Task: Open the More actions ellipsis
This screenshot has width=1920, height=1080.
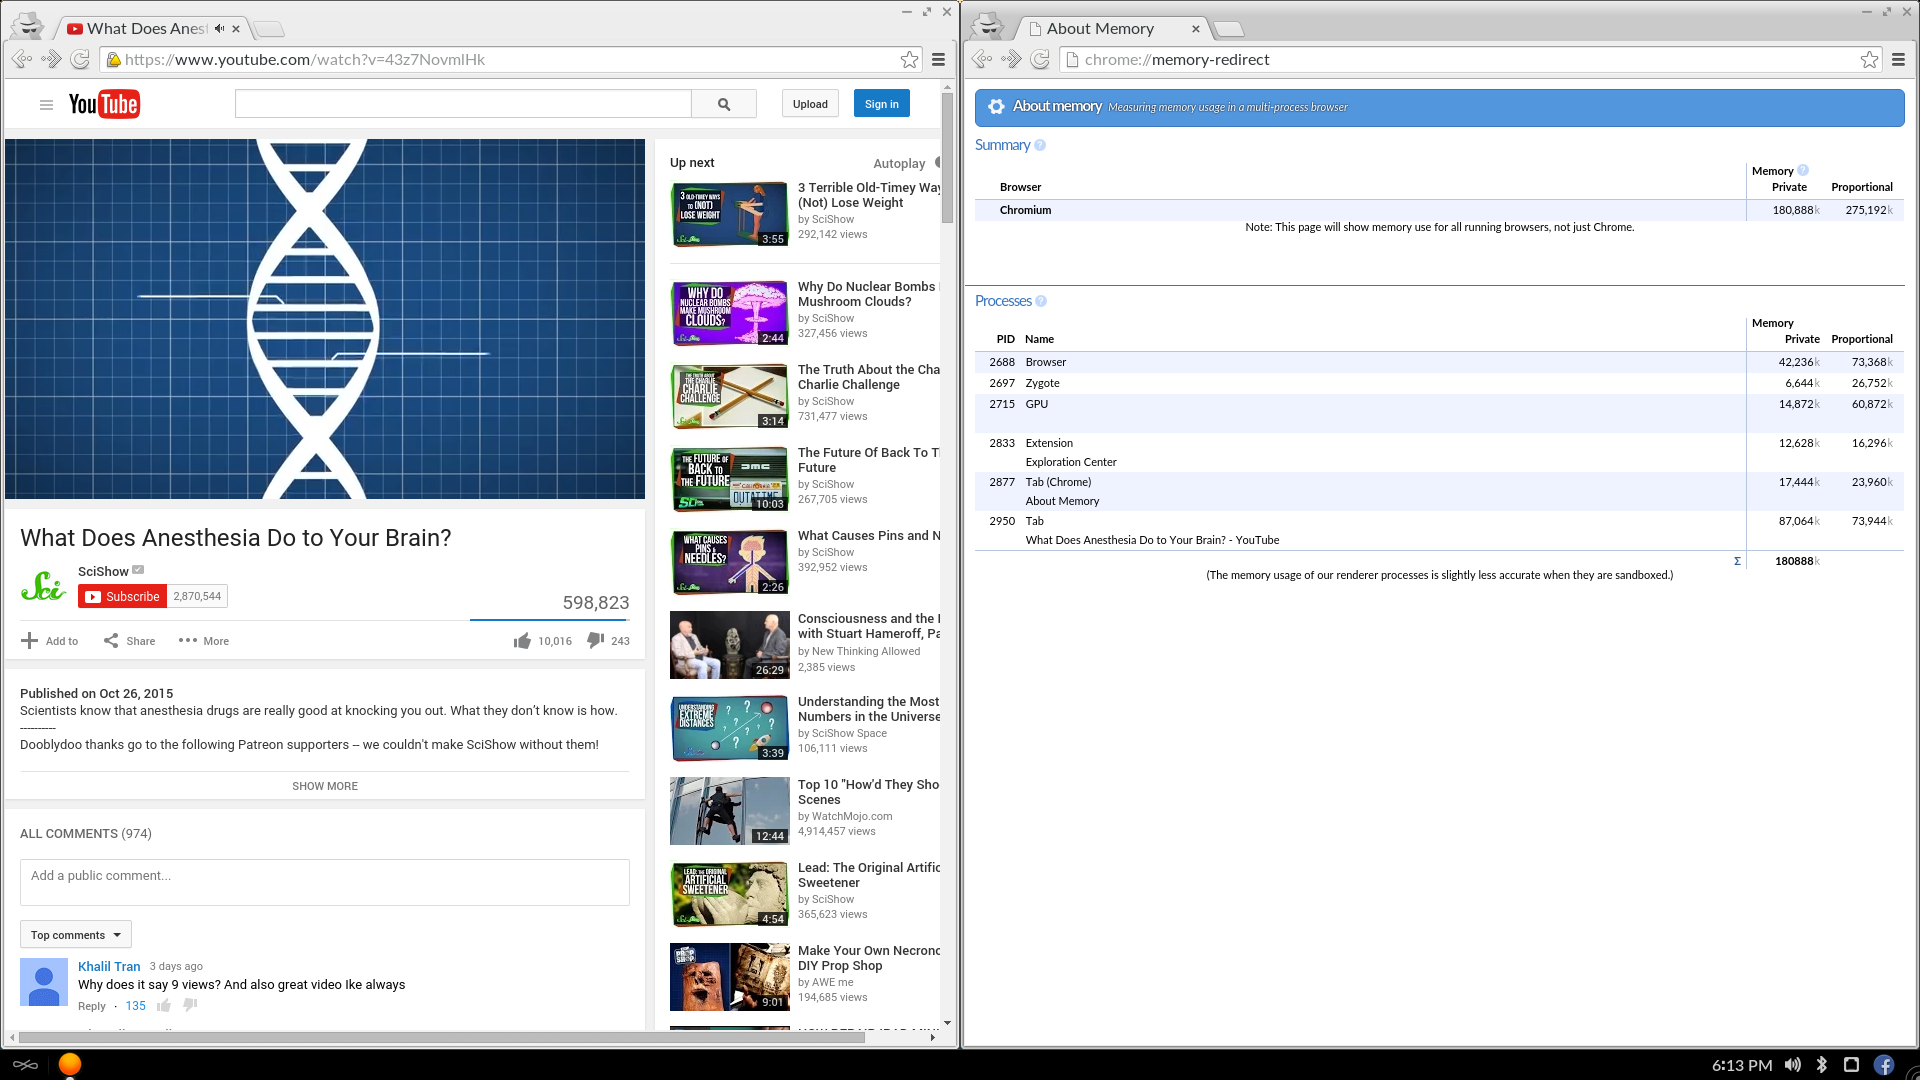Action: [203, 641]
